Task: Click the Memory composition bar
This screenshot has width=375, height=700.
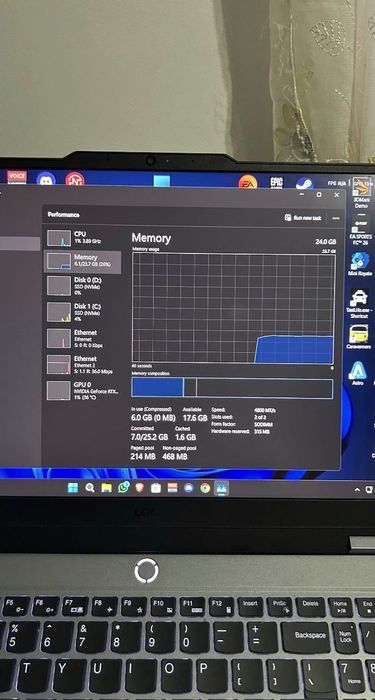Action: pyautogui.click(x=232, y=388)
